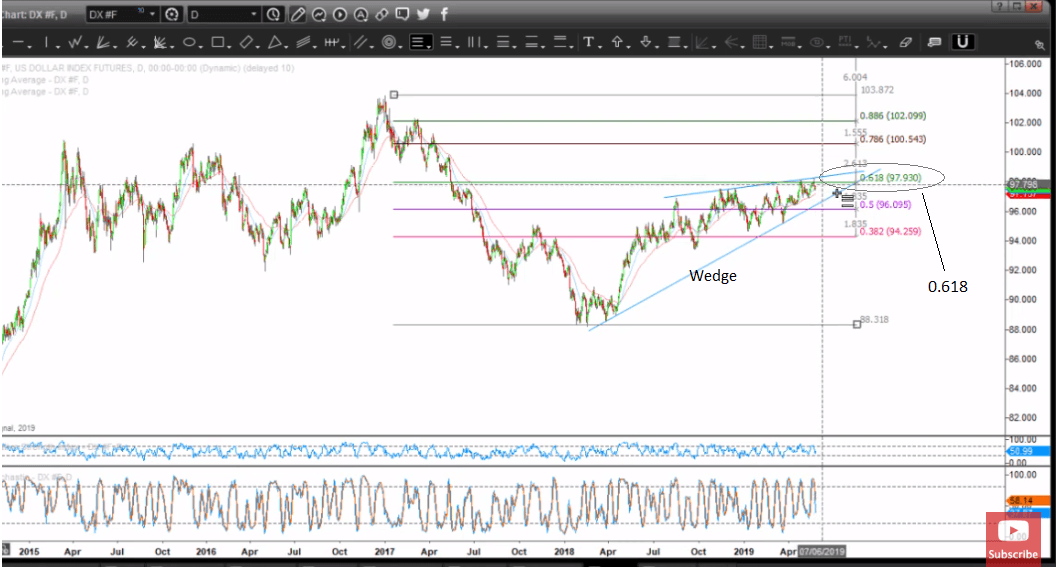Screen dimensions: 1056x567
Task: Share chart via Facebook icon
Action: coord(443,14)
